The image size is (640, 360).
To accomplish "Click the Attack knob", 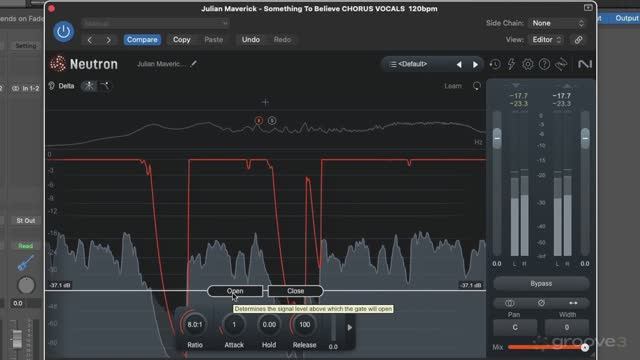I will [234, 325].
